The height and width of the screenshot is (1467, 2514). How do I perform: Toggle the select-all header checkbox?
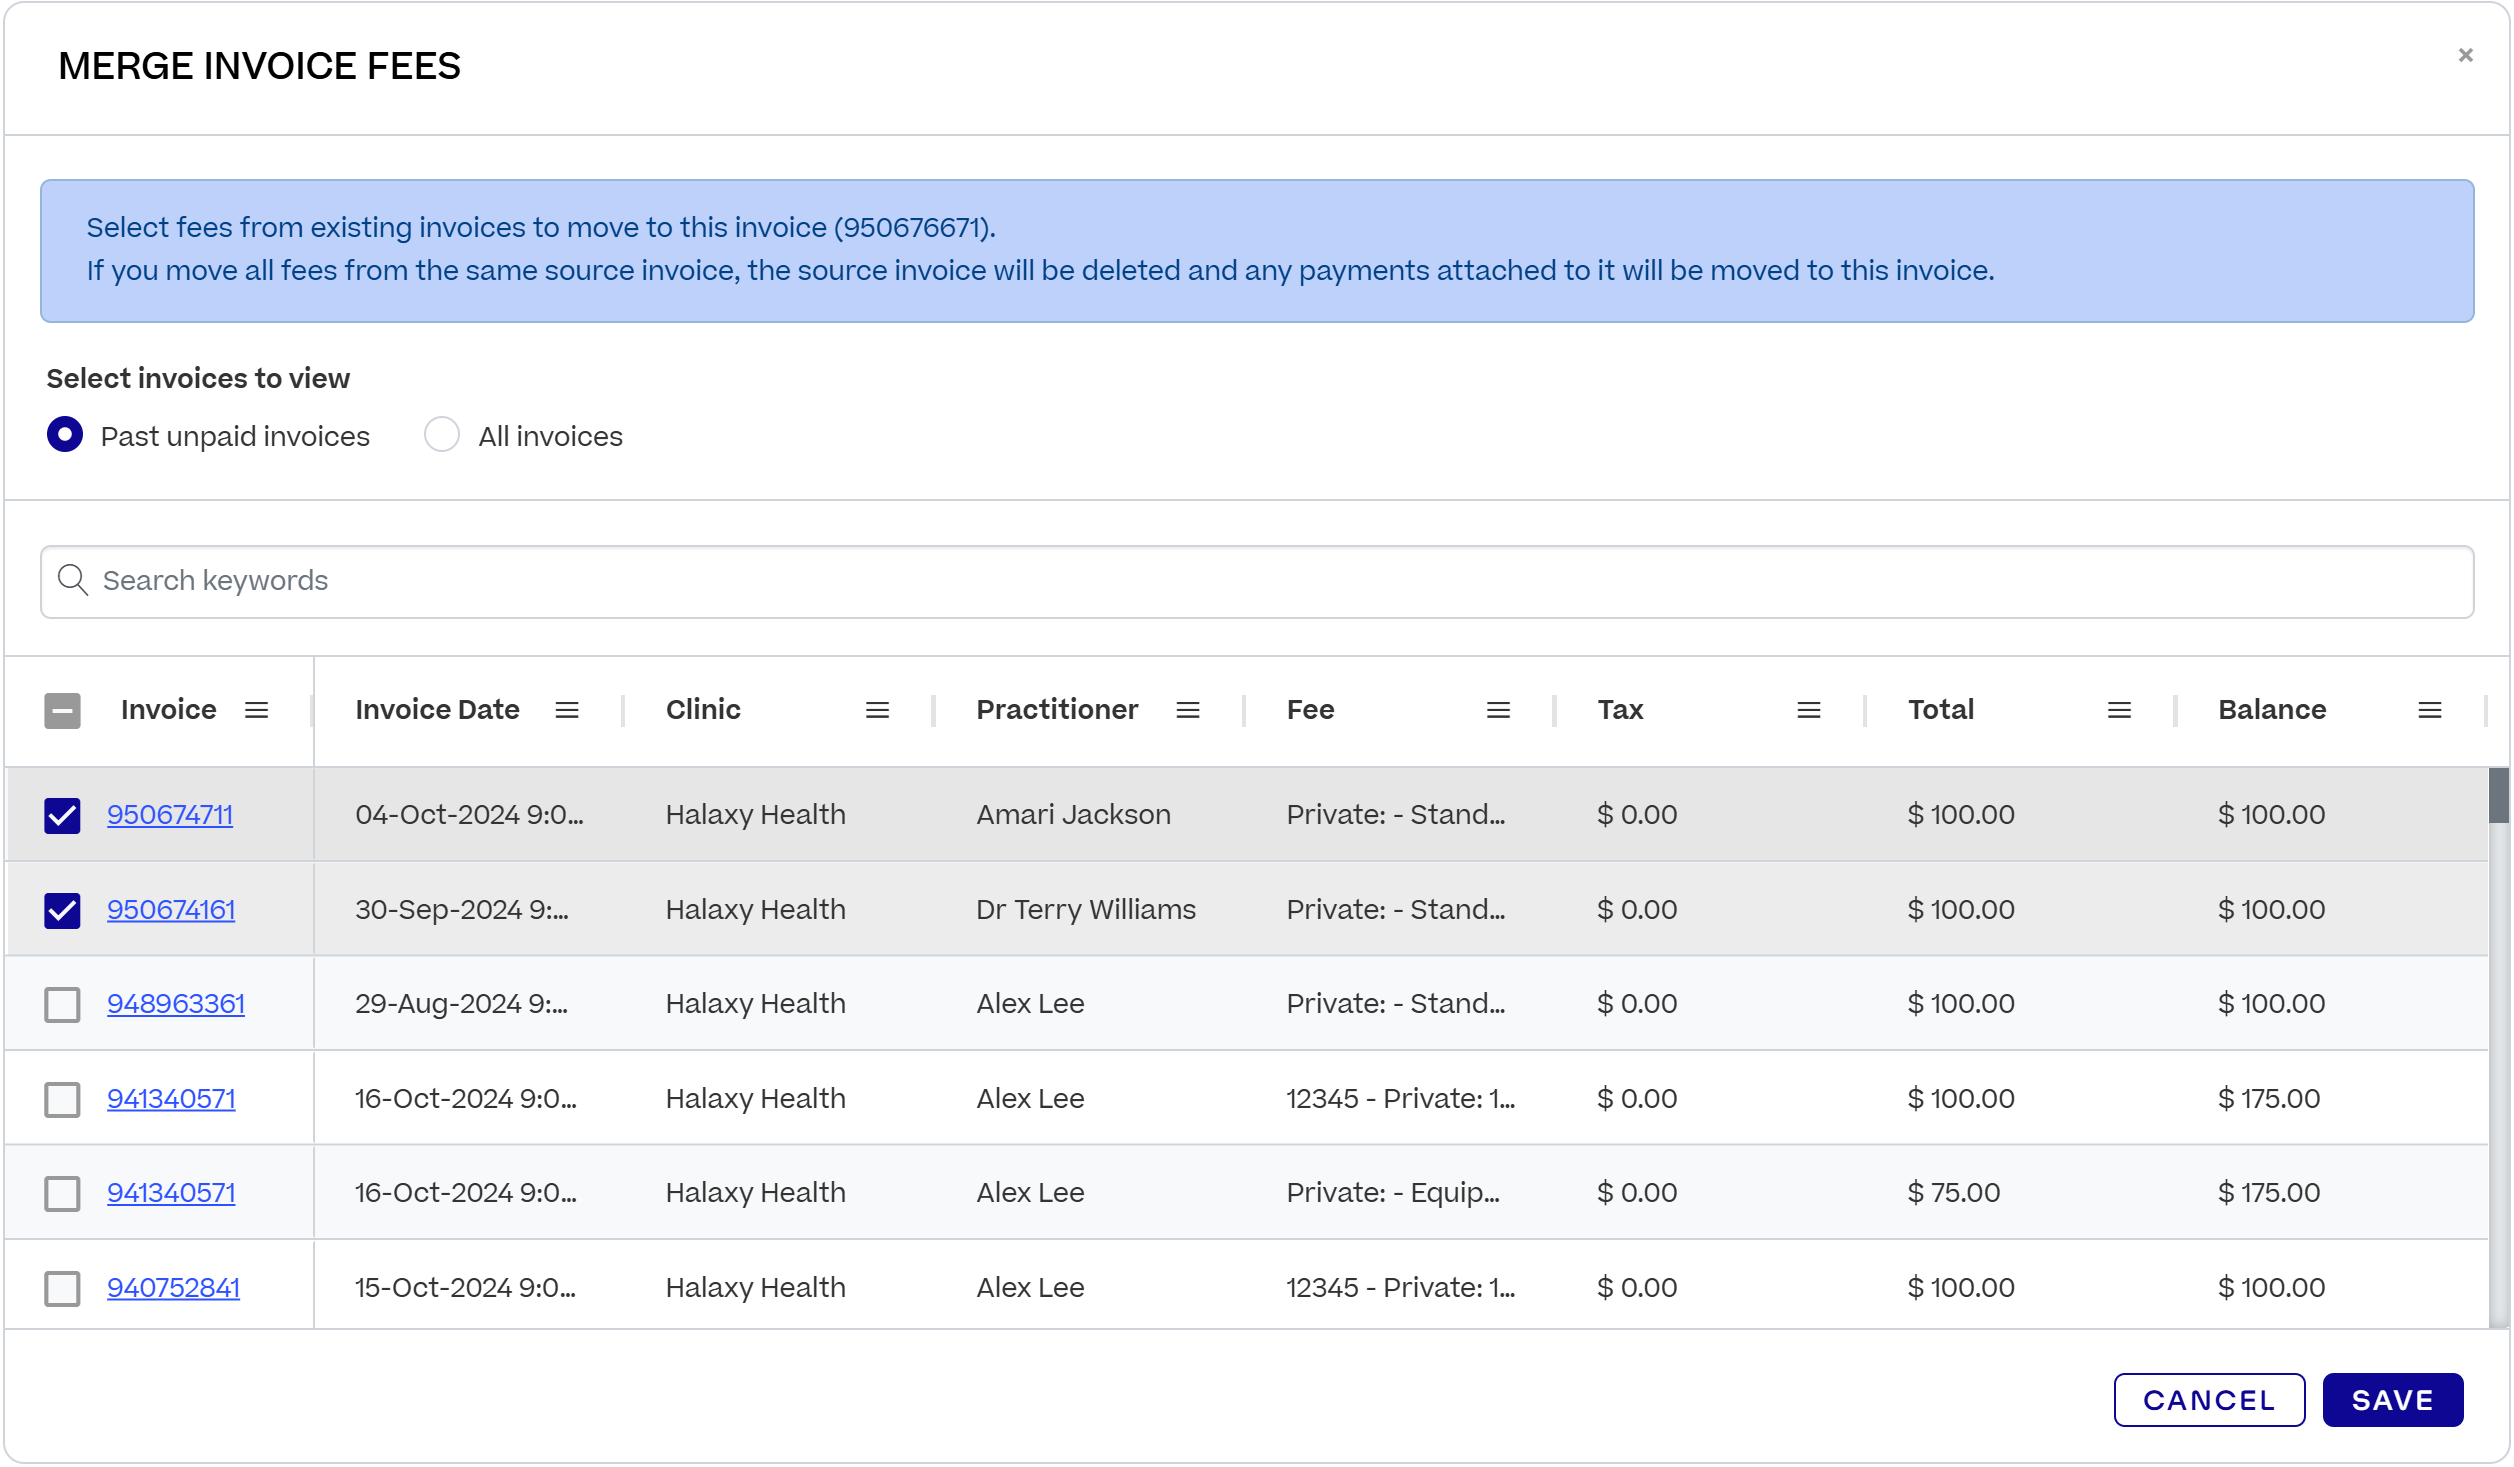point(62,710)
